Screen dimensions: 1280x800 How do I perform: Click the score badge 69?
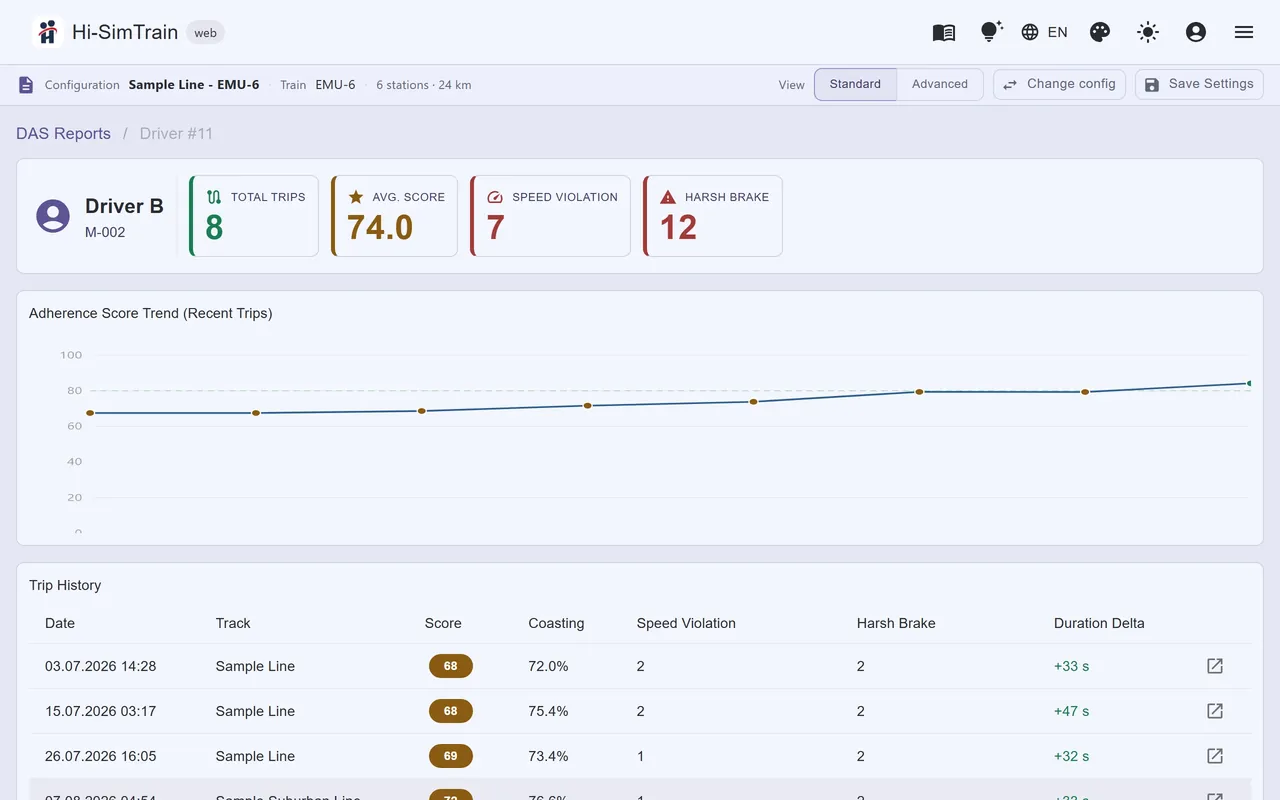coord(451,756)
